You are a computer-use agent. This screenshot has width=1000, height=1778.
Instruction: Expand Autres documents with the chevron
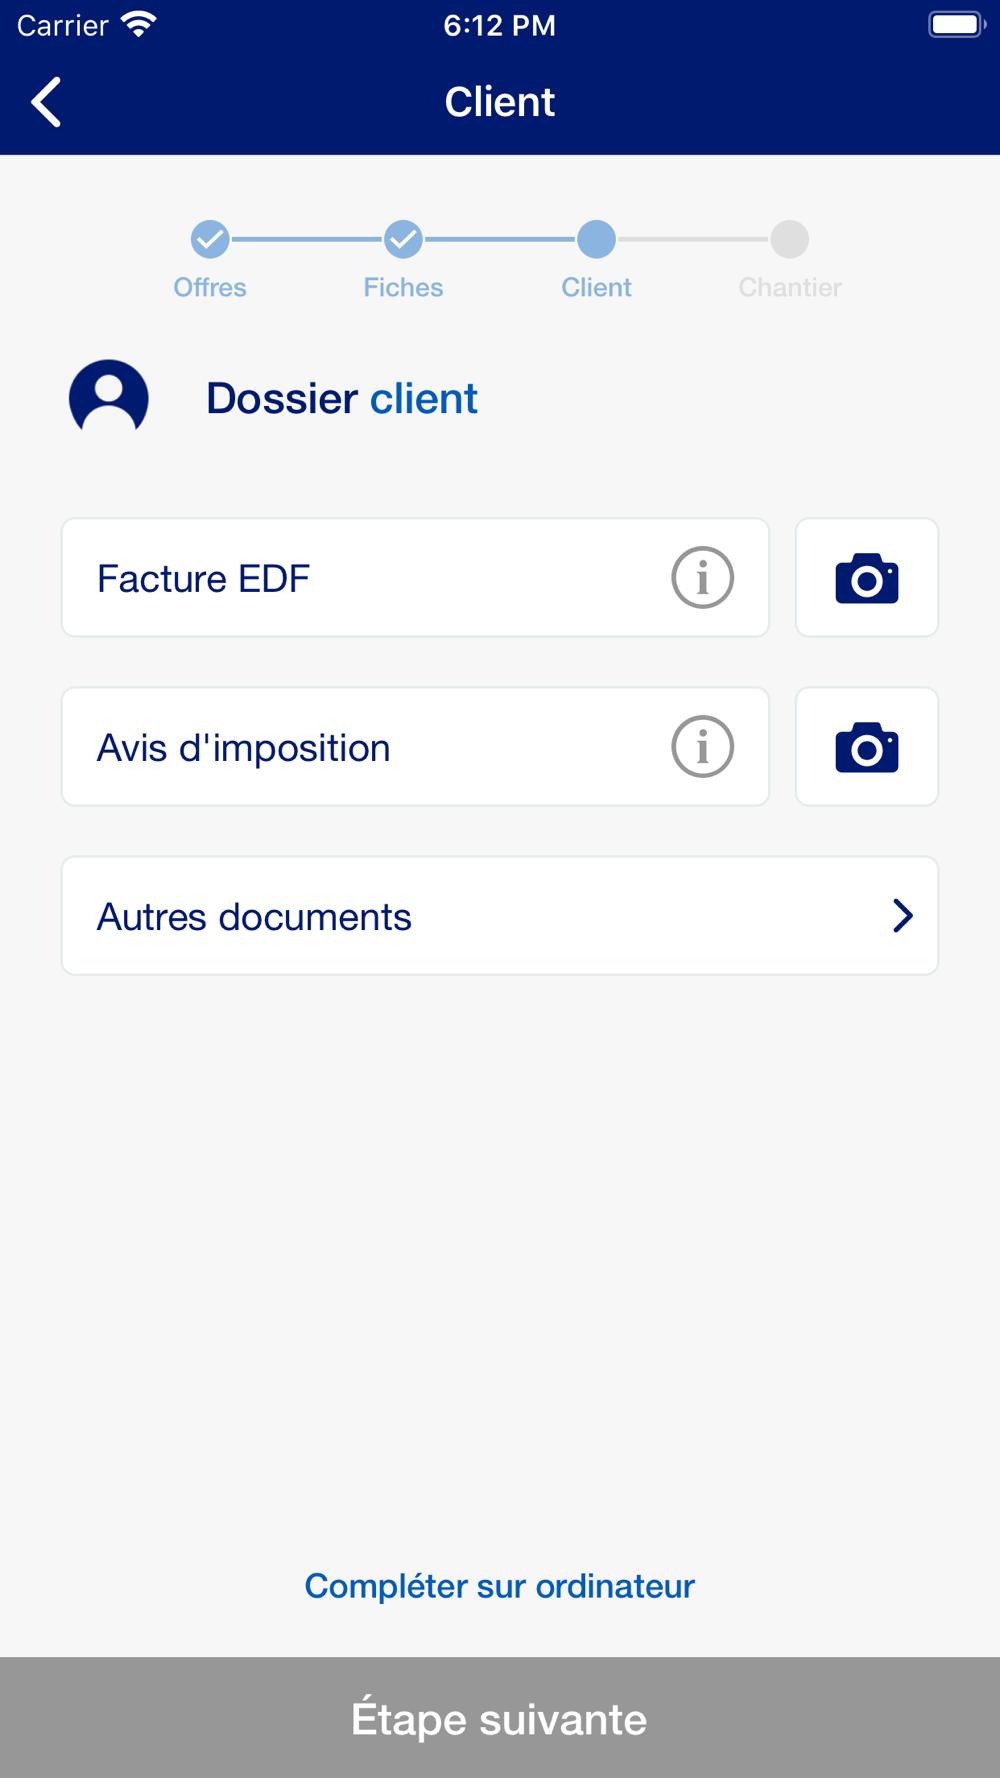(902, 915)
